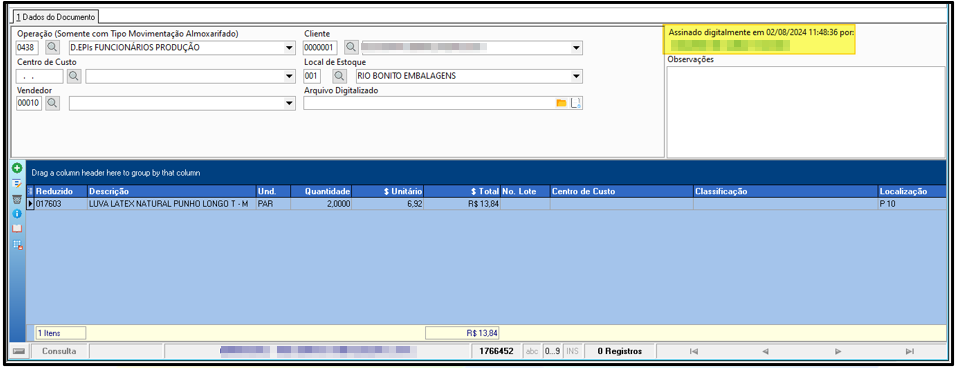Open the Vendedor dropdown
955x368 pixels.
point(289,104)
